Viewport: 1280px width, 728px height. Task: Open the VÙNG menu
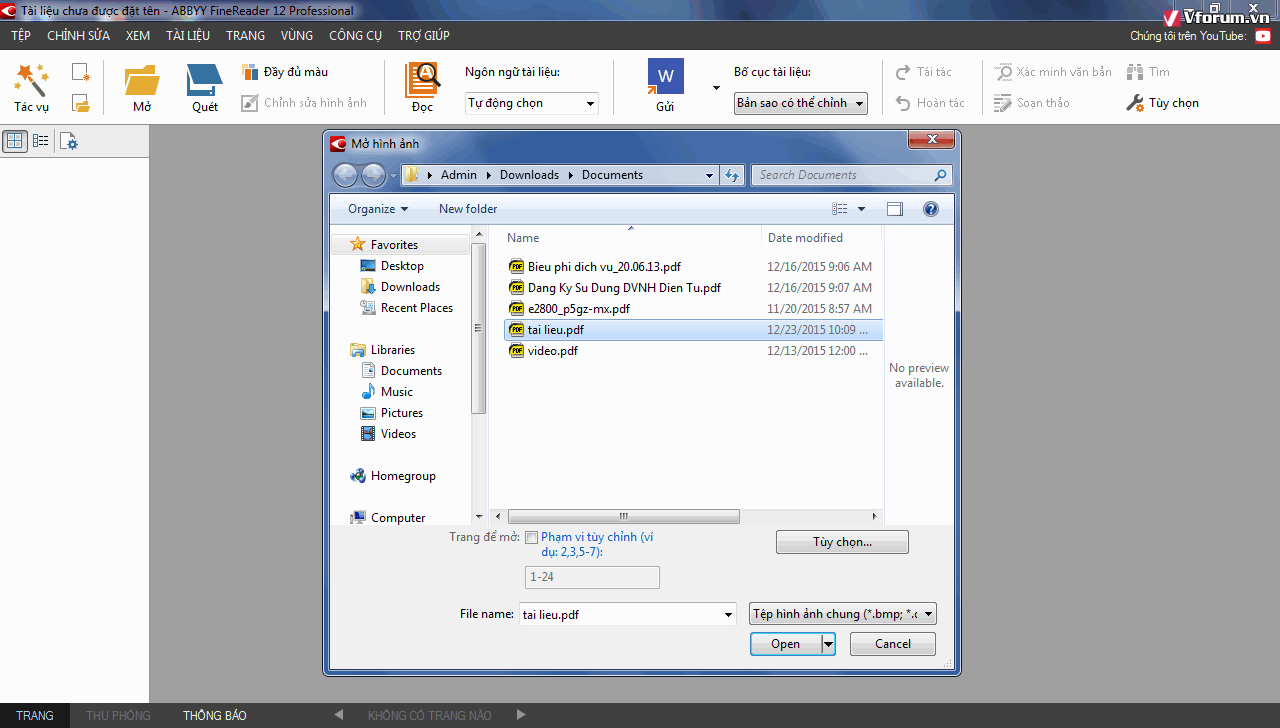click(x=297, y=36)
